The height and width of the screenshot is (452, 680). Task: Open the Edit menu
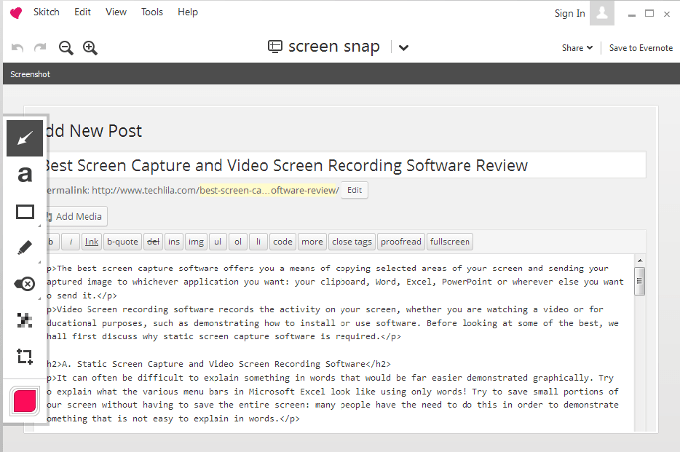click(x=82, y=12)
